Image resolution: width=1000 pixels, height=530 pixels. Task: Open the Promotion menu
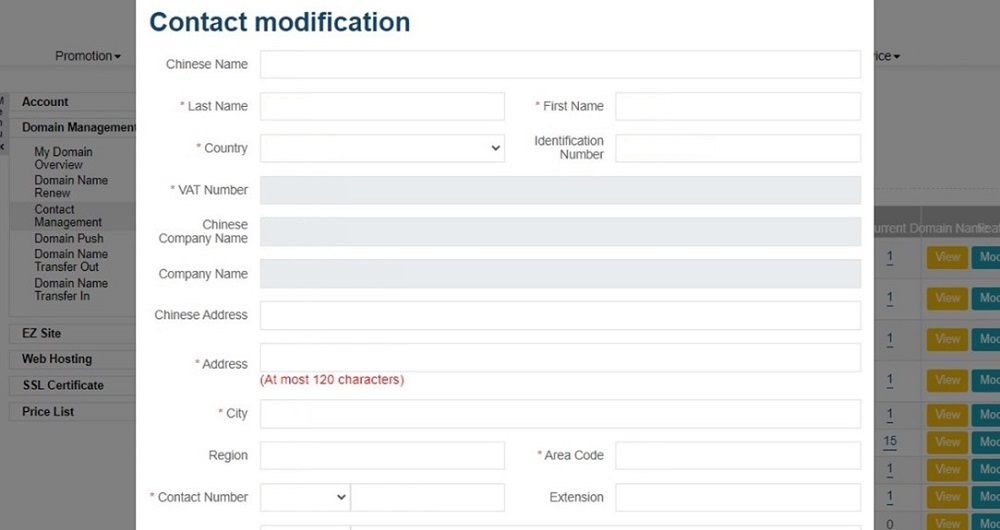tap(88, 56)
